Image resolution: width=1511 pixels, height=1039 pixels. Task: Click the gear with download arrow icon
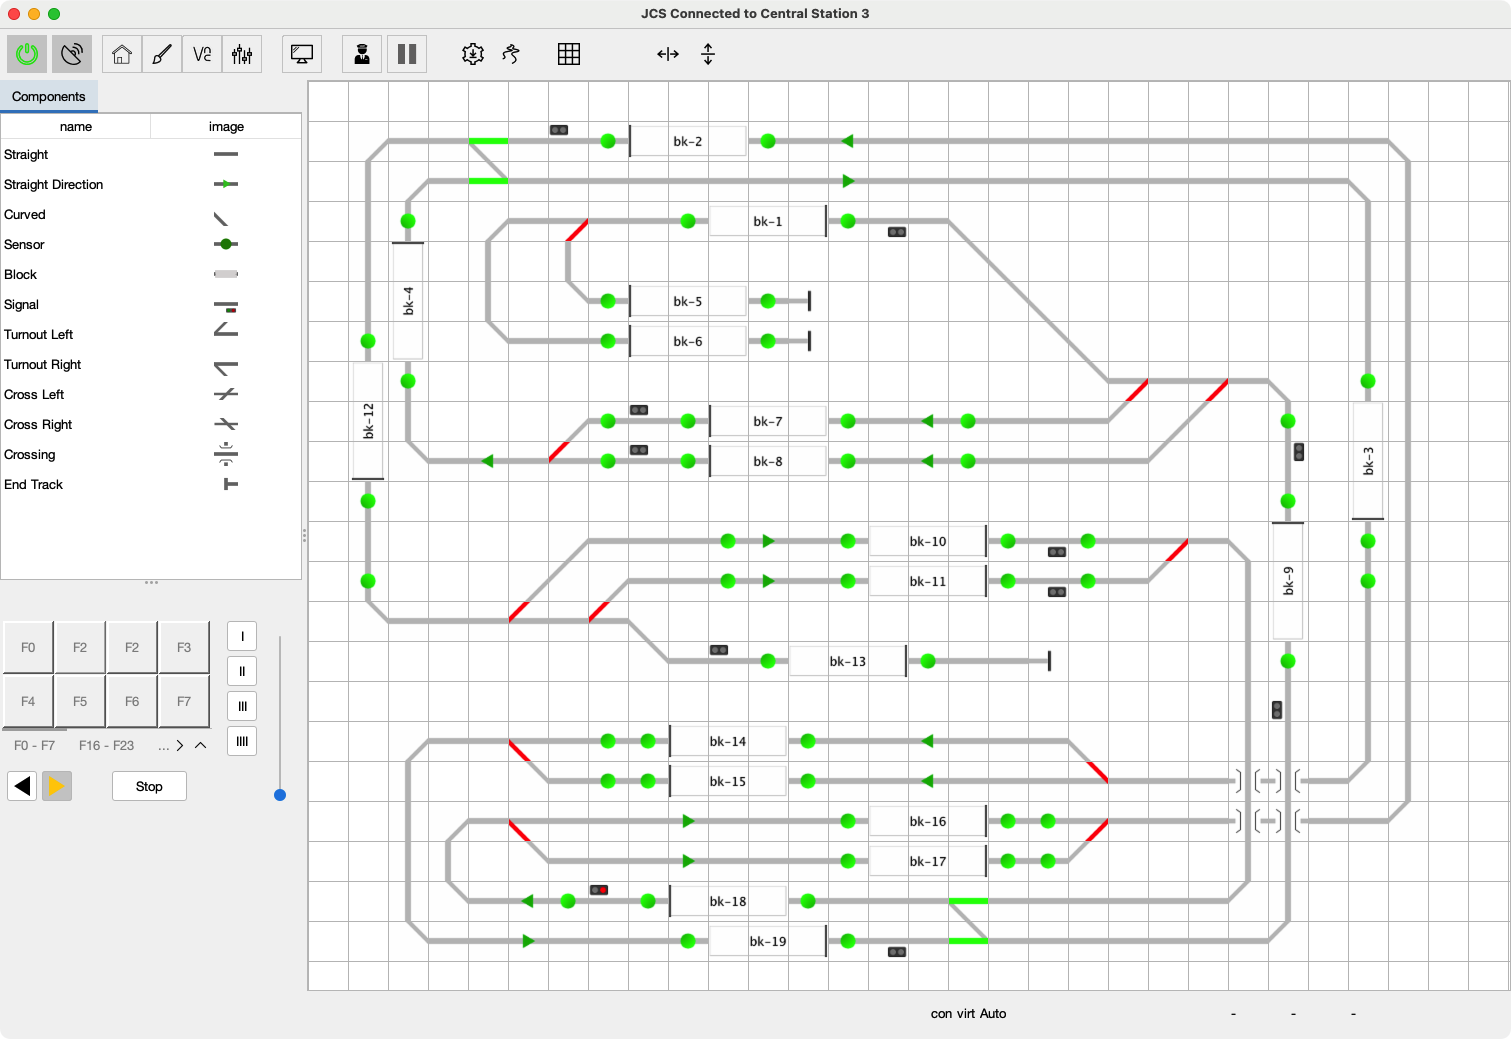tap(473, 54)
